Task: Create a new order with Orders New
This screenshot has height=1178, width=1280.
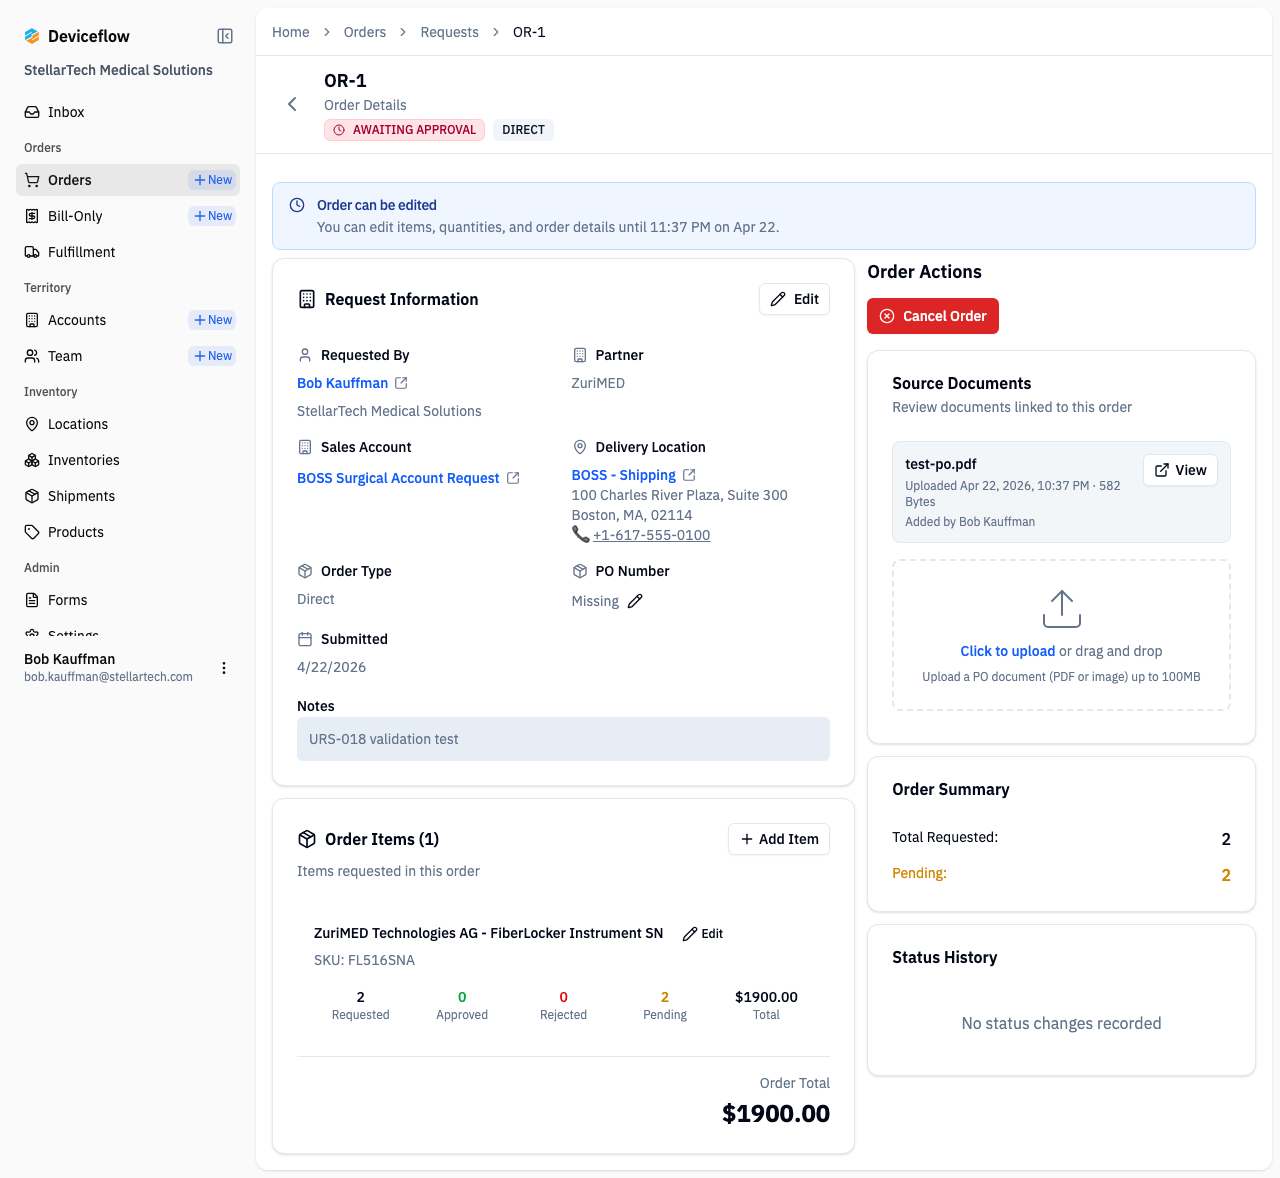Action: point(213,180)
